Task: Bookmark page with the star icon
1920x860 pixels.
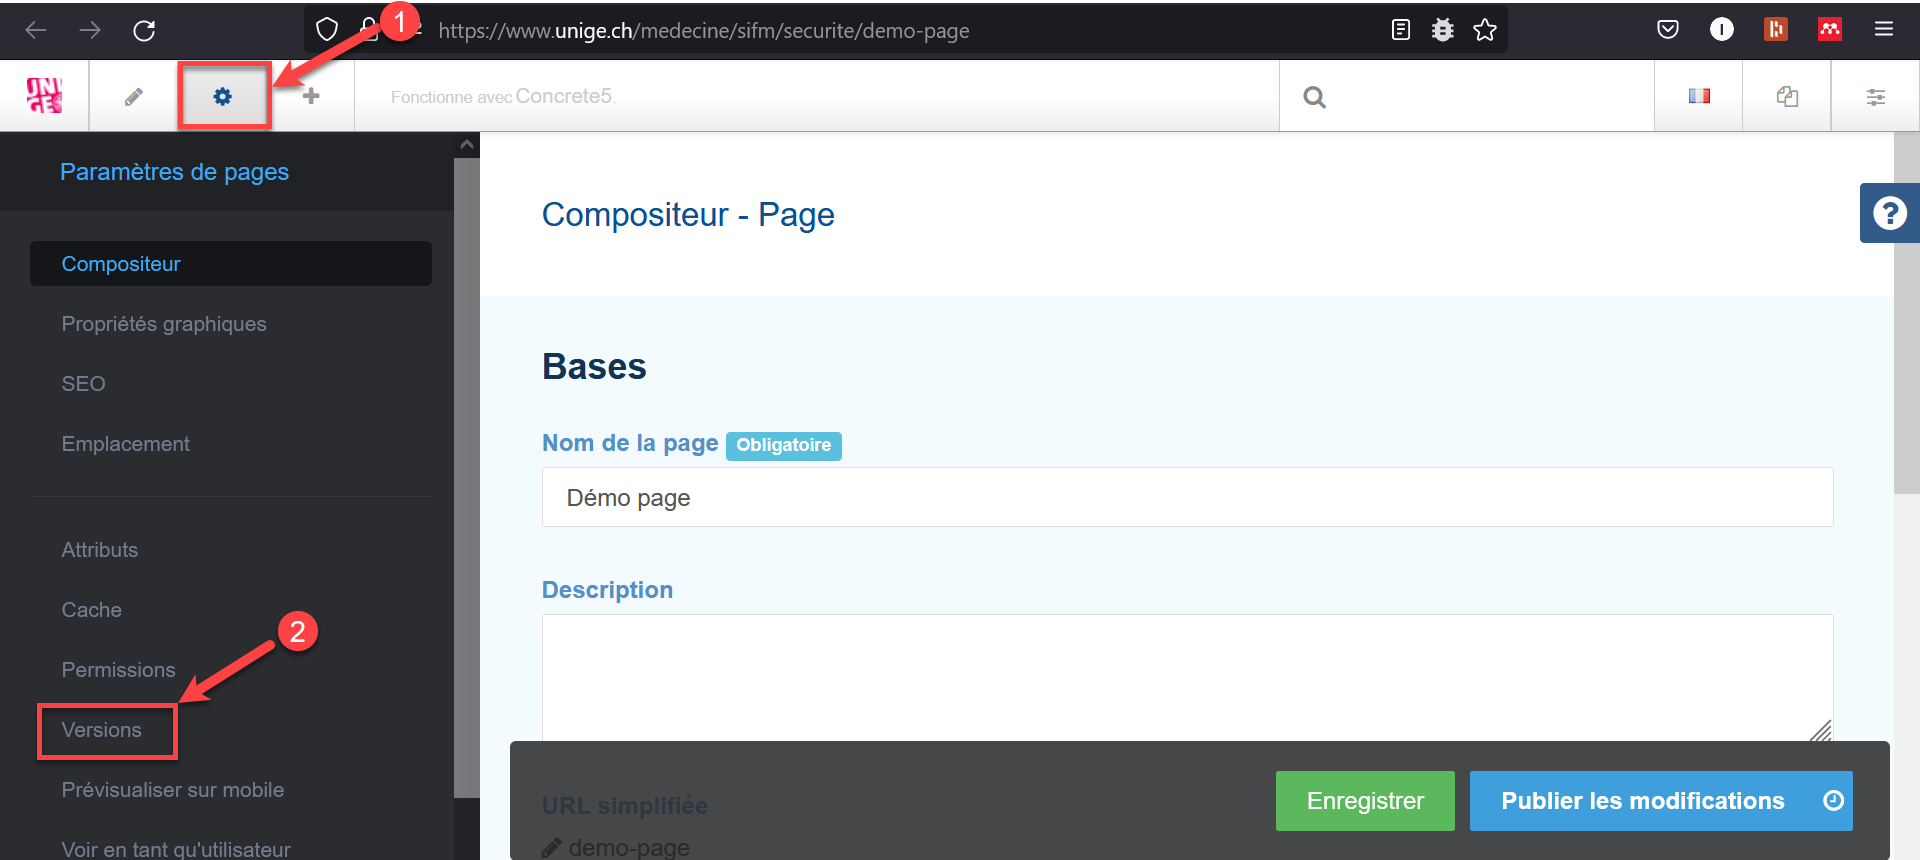Action: click(1485, 30)
